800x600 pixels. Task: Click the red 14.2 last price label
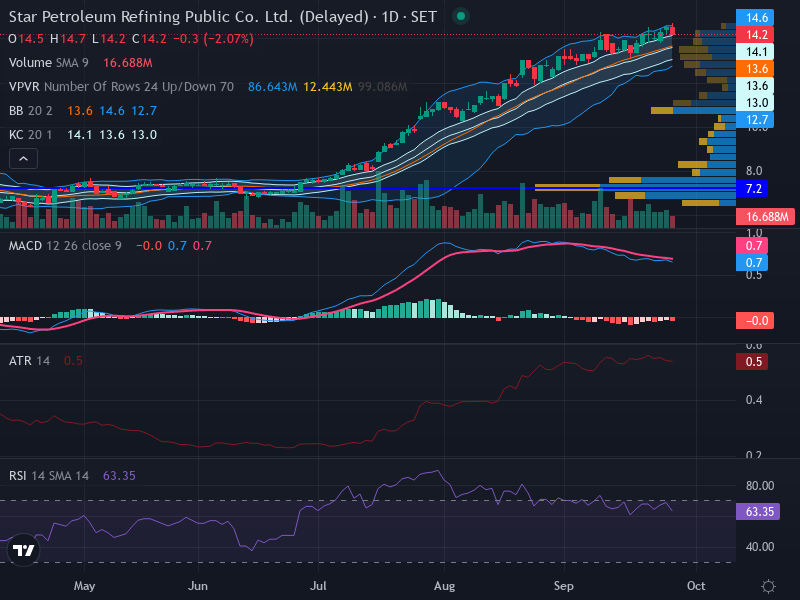point(755,35)
